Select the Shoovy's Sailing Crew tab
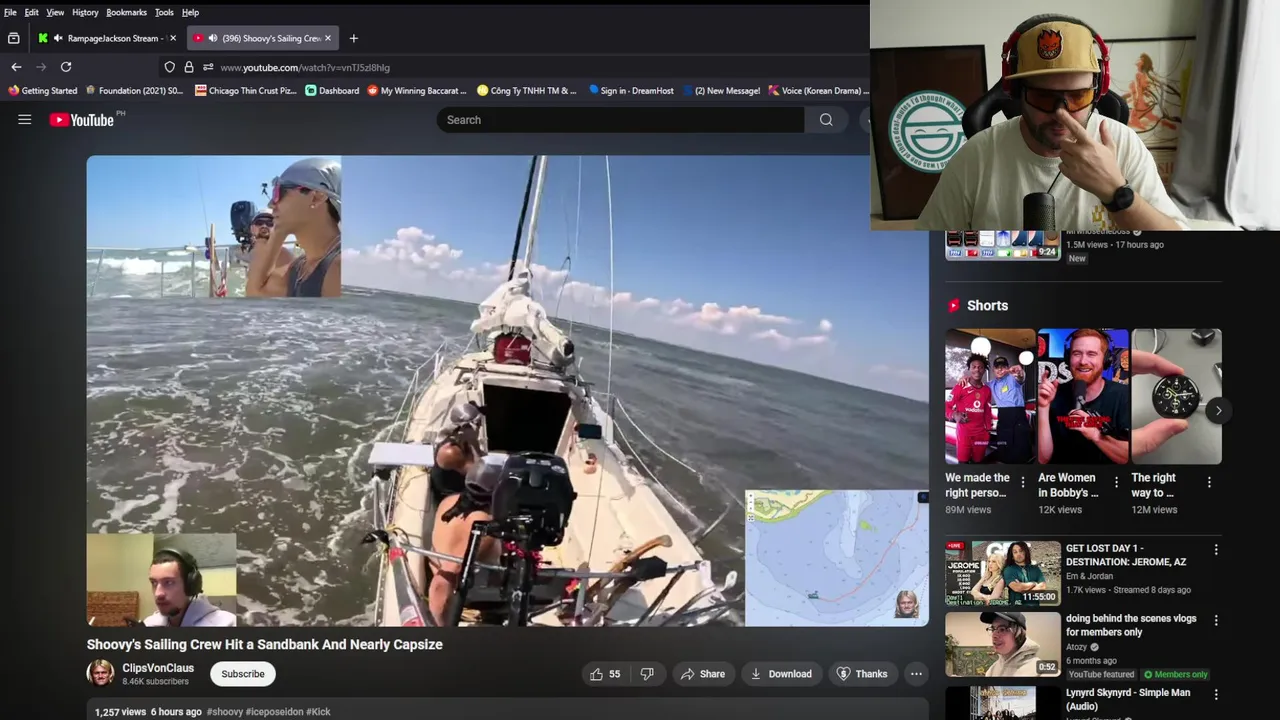The height and width of the screenshot is (720, 1280). (x=264, y=38)
